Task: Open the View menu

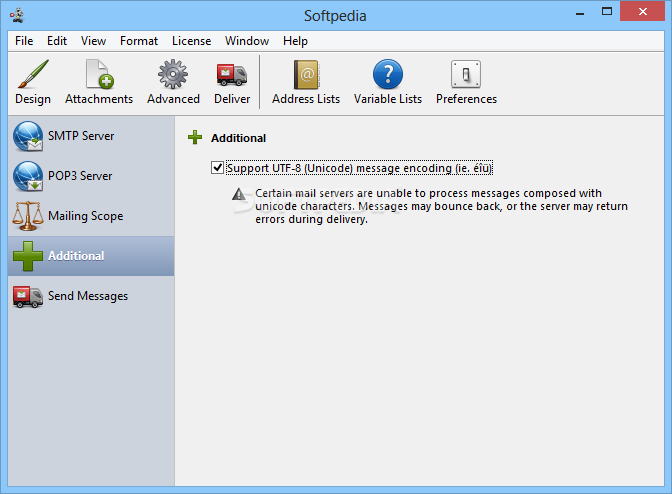Action: click(93, 41)
